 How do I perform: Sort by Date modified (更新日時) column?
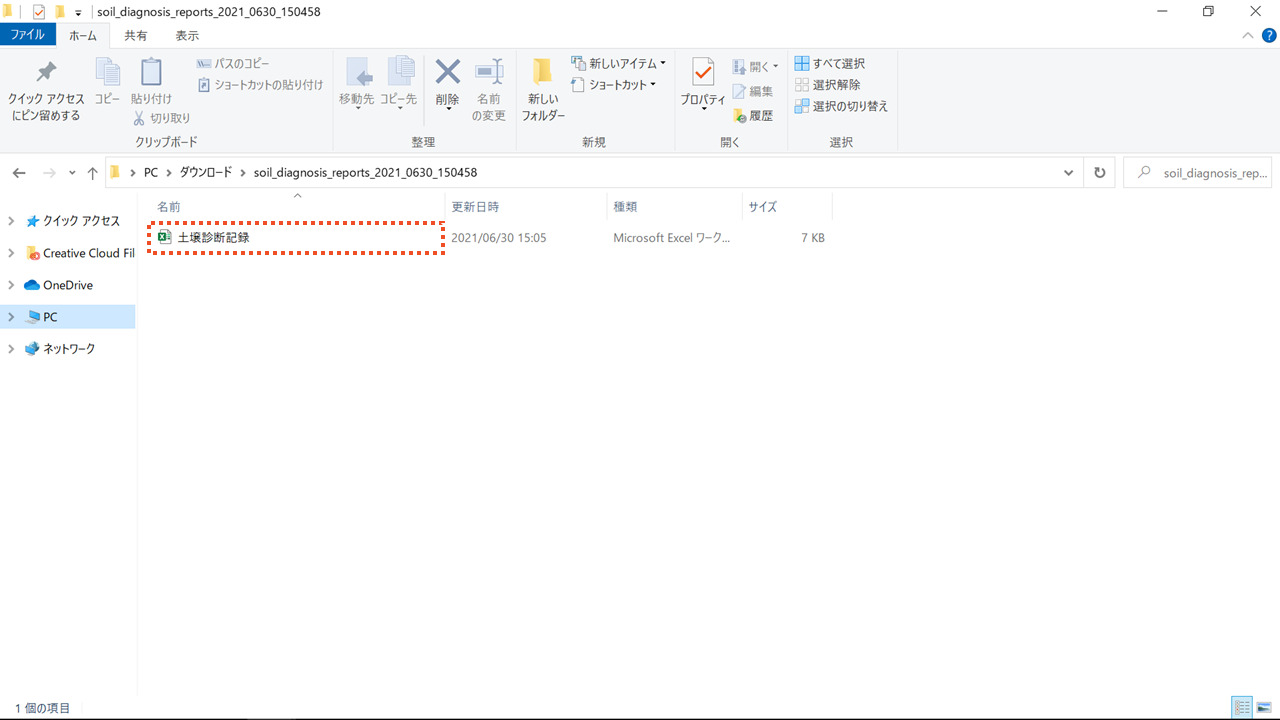(x=475, y=207)
